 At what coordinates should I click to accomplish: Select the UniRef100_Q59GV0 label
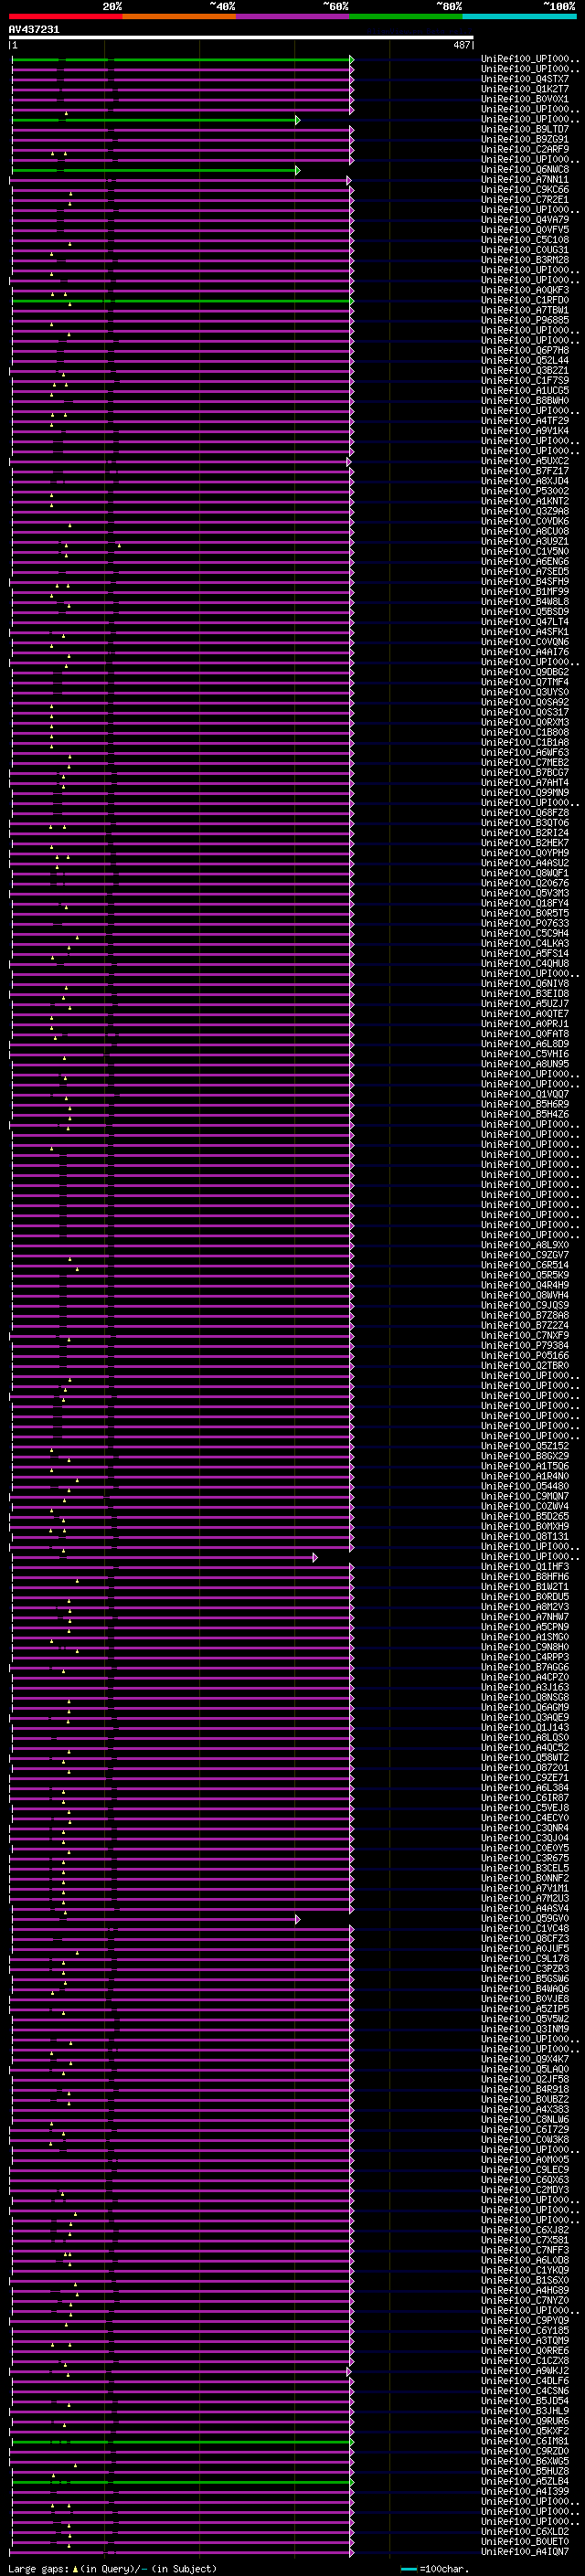click(525, 1919)
